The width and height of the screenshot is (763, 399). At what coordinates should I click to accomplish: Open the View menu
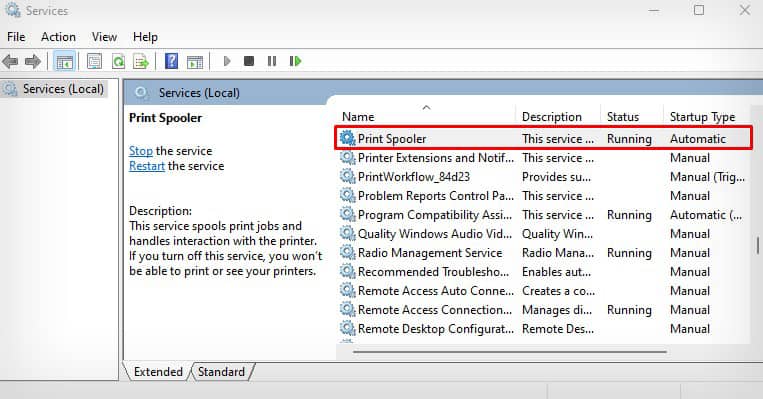pyautogui.click(x=104, y=37)
